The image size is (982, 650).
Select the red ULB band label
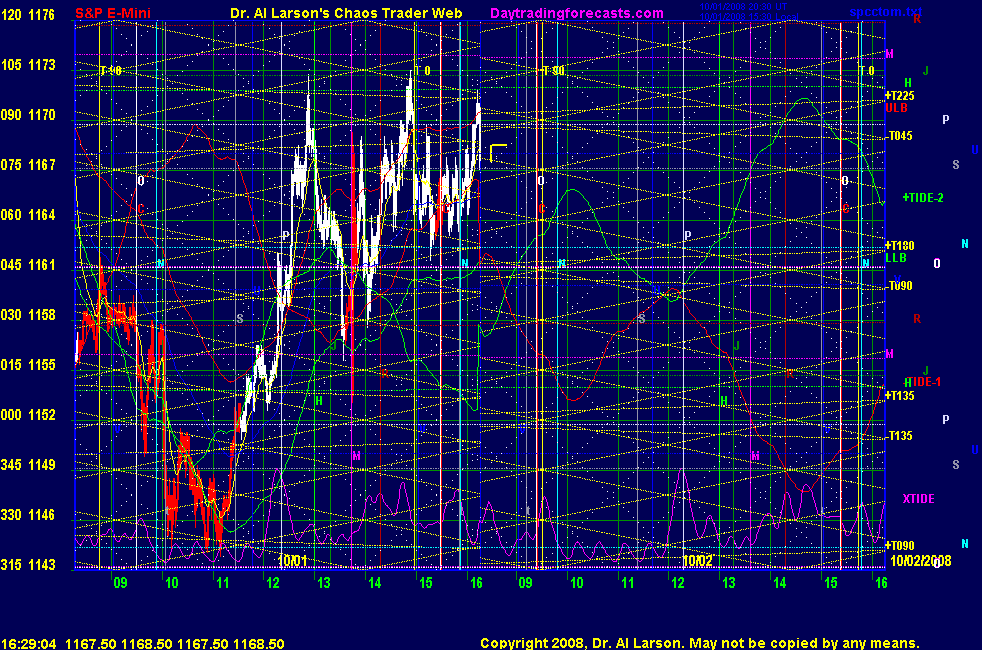(x=896, y=108)
